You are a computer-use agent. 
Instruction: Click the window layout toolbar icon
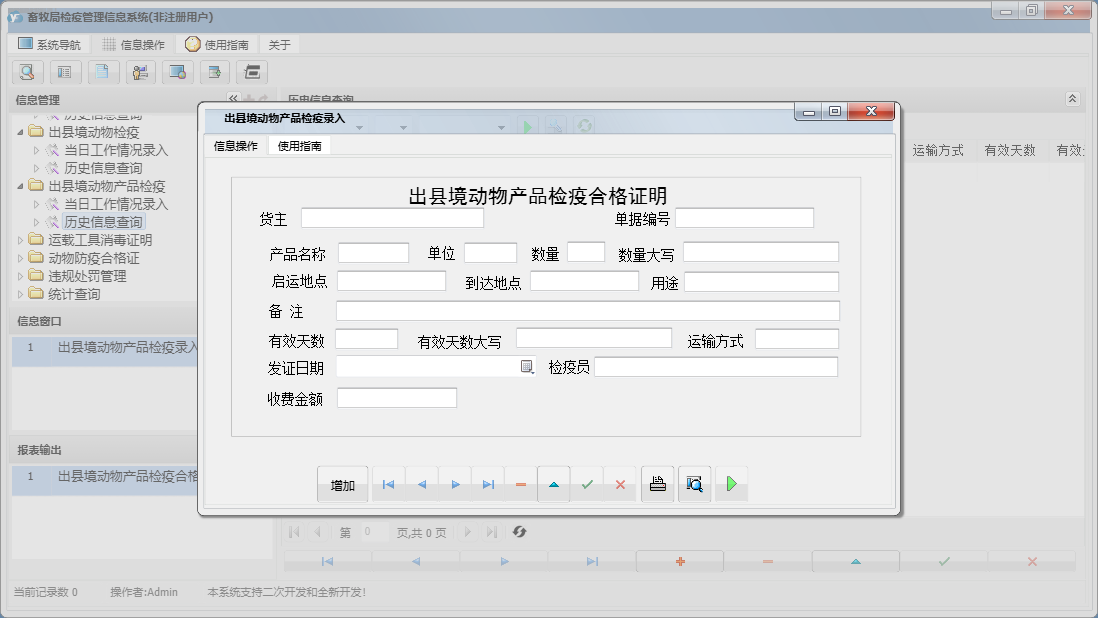[252, 72]
